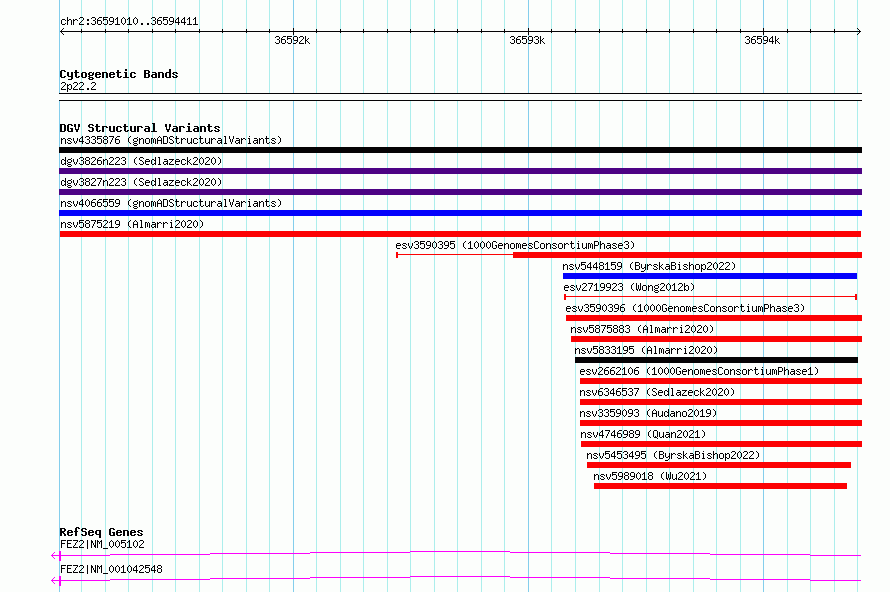Click the esv2662106 red variant bar

[720, 381]
